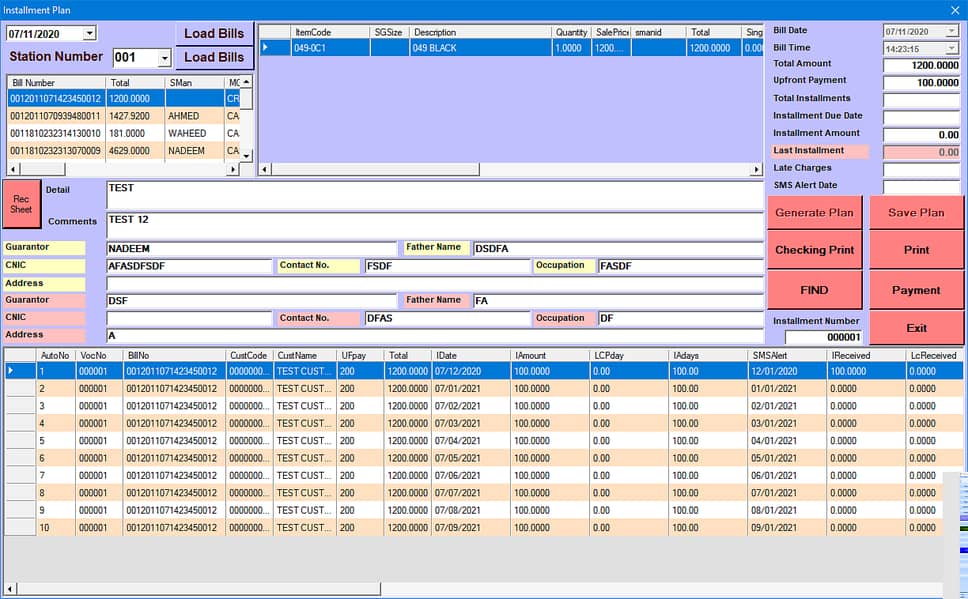Click SMS alert date 06/01/2021 cell
This screenshot has height=599, width=968.
click(x=788, y=475)
